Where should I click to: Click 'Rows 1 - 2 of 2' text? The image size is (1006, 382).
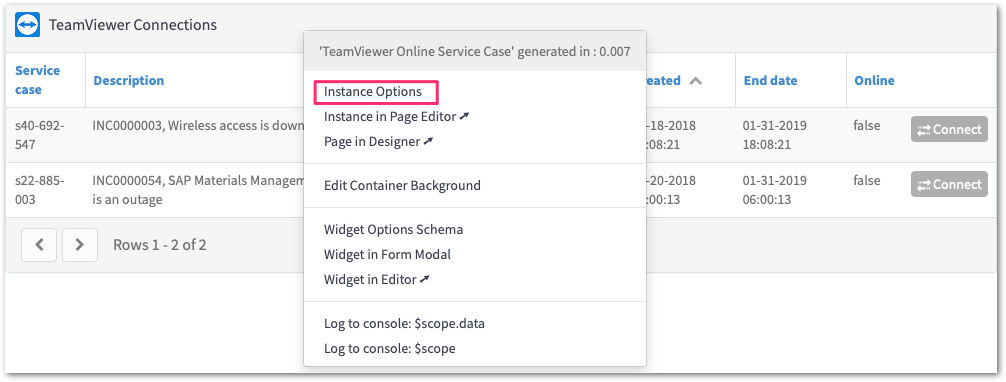(x=160, y=245)
